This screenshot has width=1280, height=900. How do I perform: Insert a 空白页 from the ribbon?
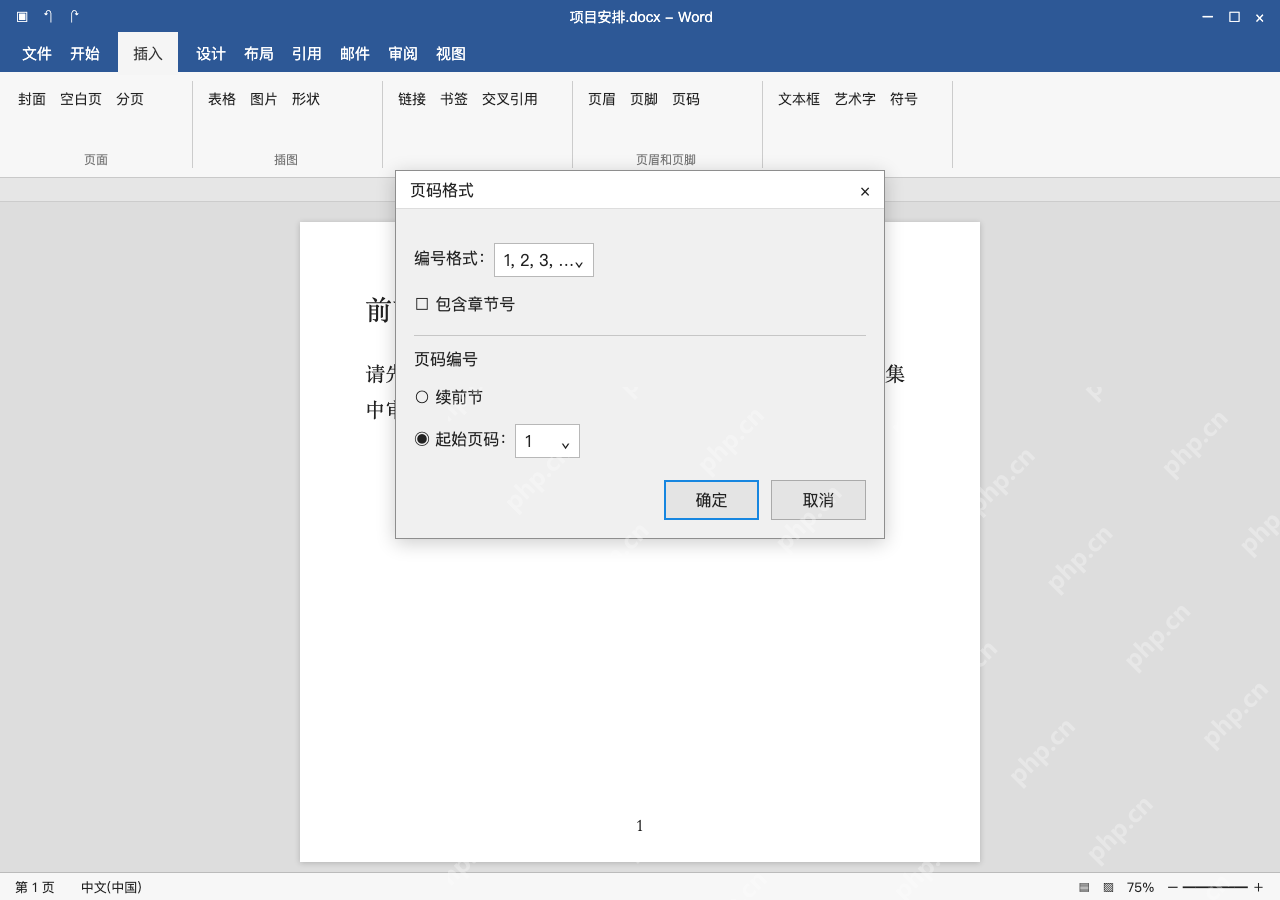(x=81, y=99)
